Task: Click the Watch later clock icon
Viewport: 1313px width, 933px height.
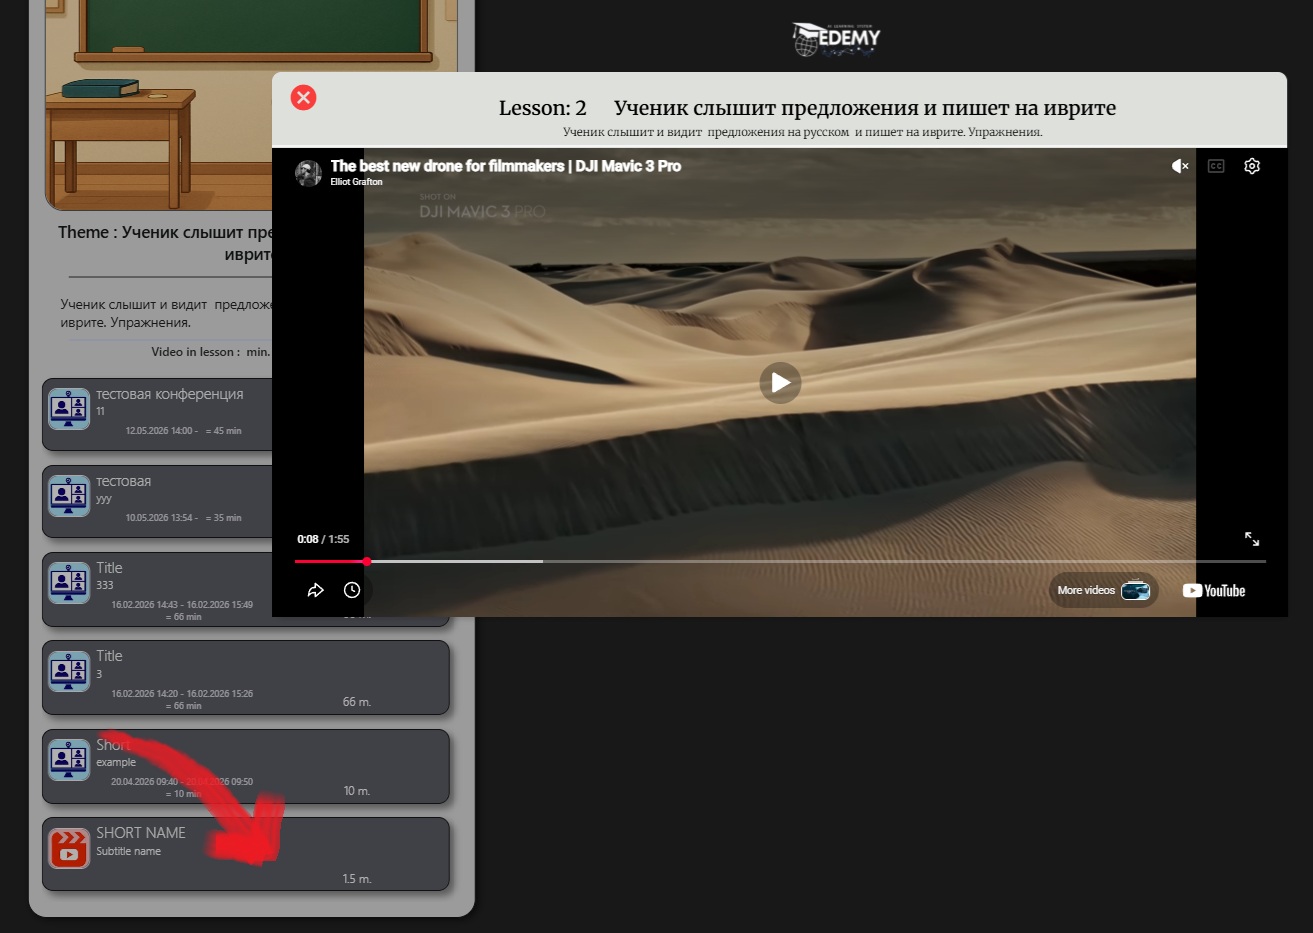Action: (352, 590)
